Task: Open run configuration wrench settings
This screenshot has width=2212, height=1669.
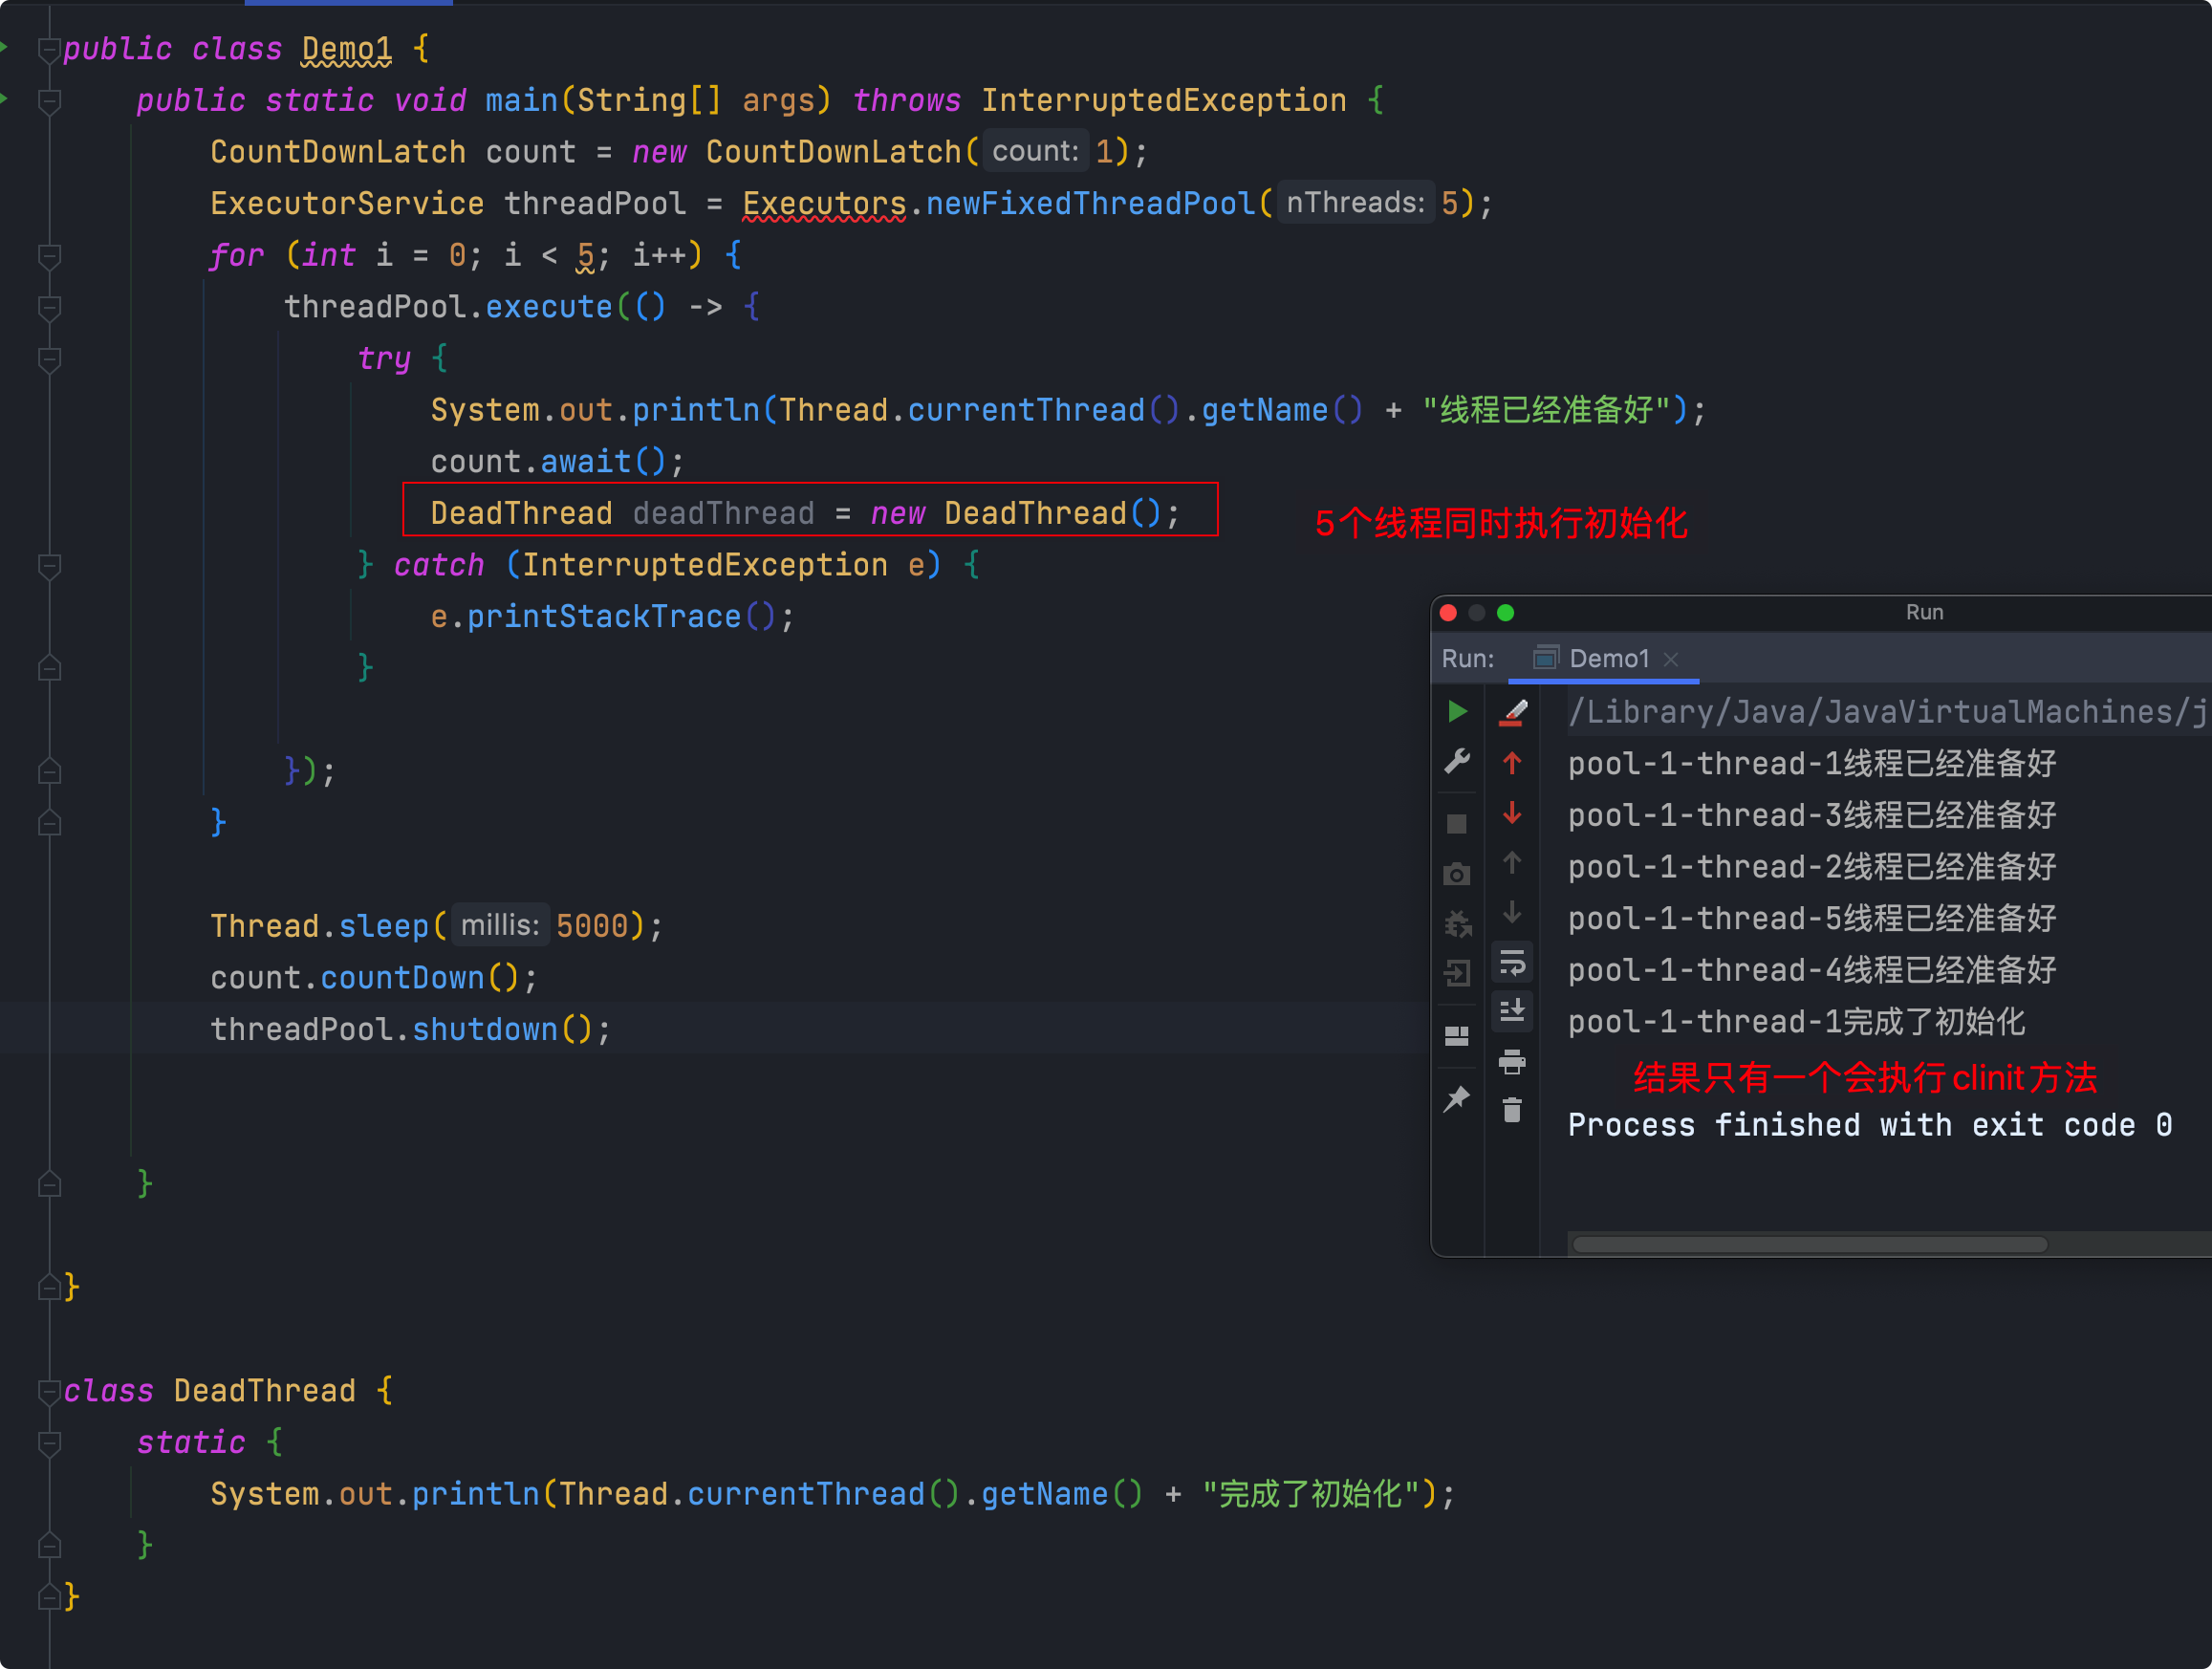Action: [x=1457, y=762]
